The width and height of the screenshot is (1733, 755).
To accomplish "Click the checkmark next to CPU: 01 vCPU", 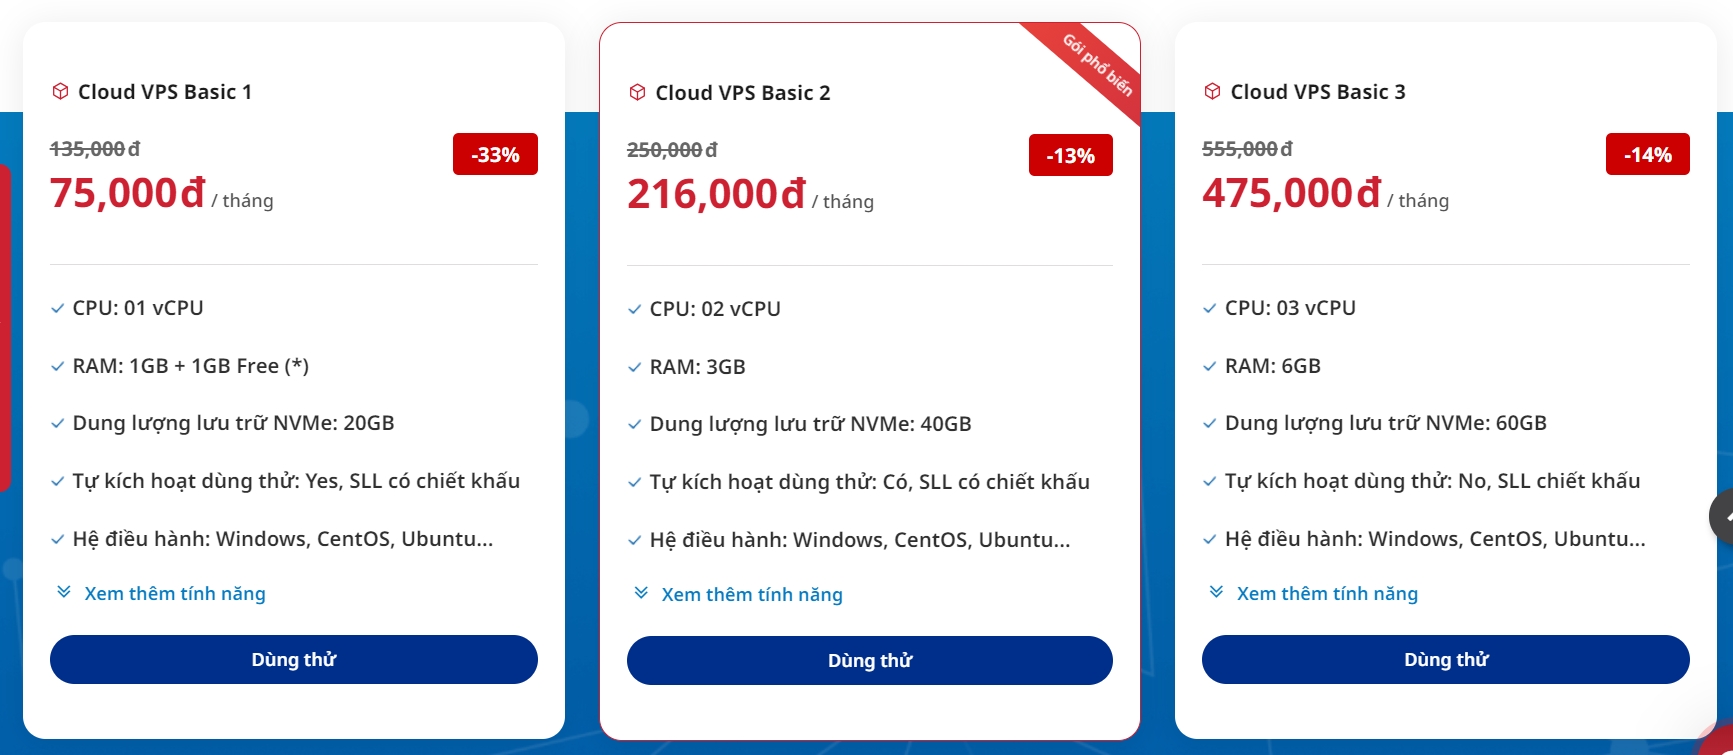I will [x=56, y=309].
